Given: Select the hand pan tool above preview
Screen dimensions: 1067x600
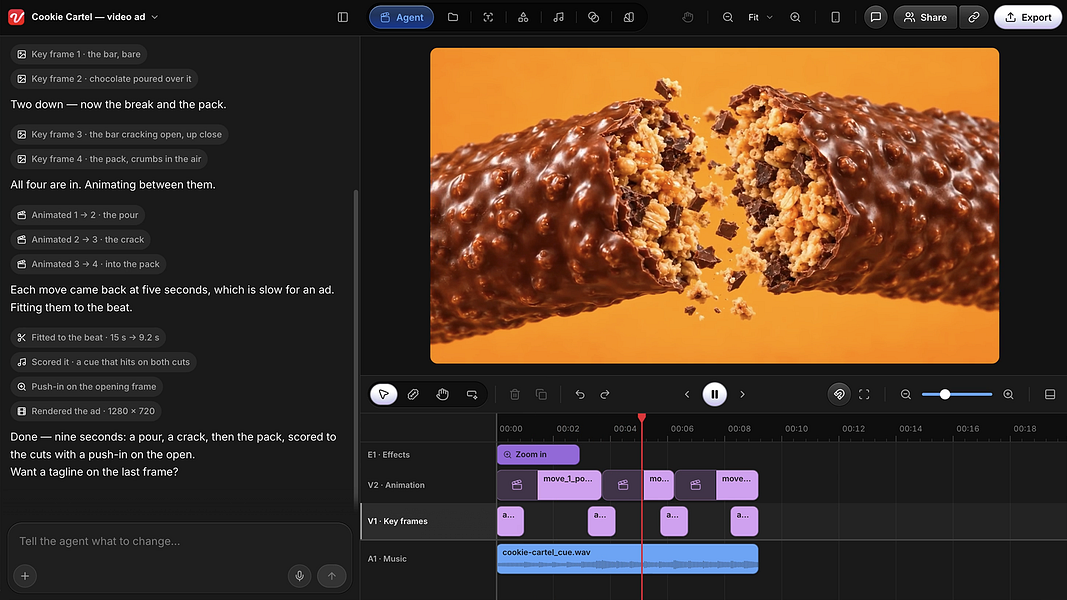Looking at the screenshot, I should tap(688, 17).
